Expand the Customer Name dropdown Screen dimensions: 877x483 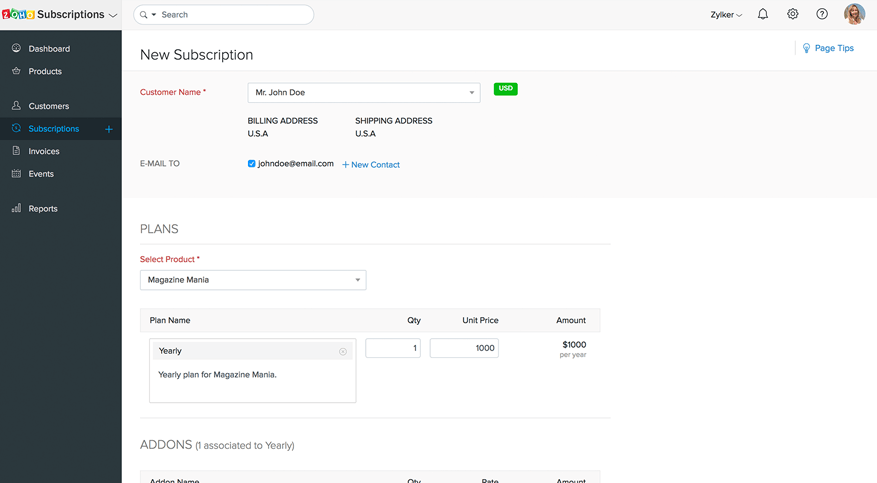click(472, 93)
